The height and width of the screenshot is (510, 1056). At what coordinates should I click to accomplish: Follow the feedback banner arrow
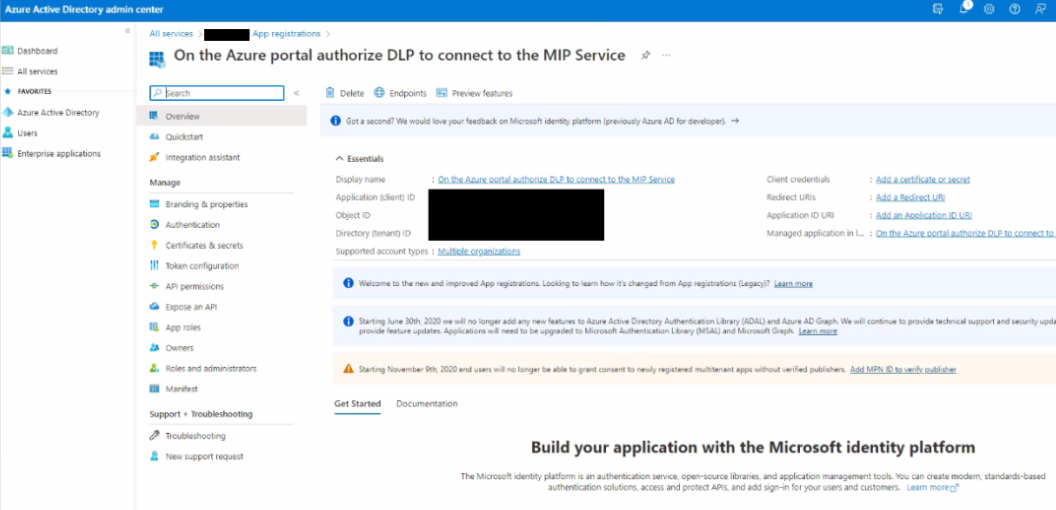[735, 121]
